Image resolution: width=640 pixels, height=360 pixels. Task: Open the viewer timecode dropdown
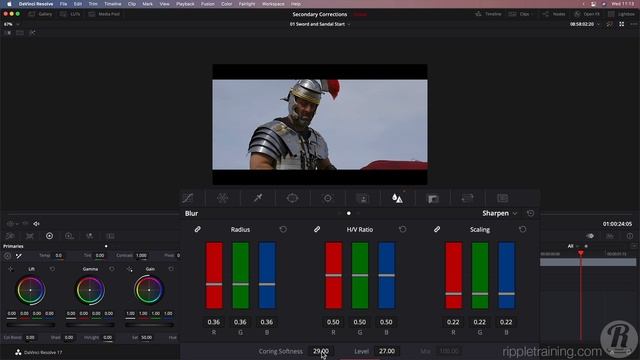(585, 24)
